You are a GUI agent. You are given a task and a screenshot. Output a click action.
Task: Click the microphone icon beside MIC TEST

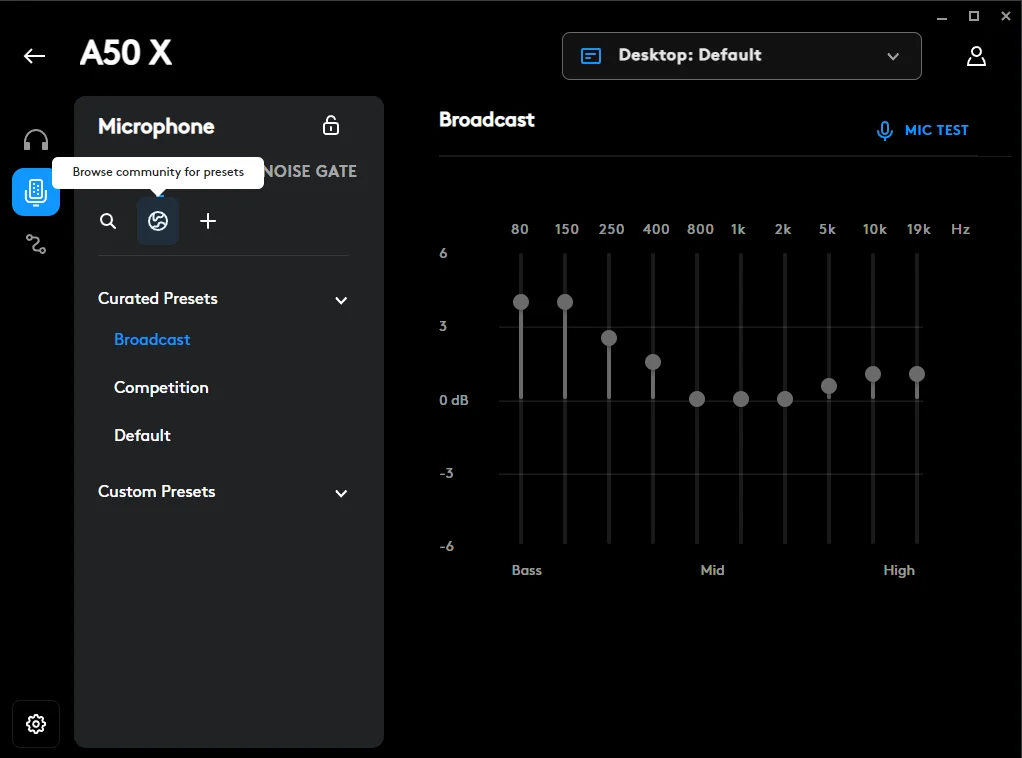click(x=884, y=130)
